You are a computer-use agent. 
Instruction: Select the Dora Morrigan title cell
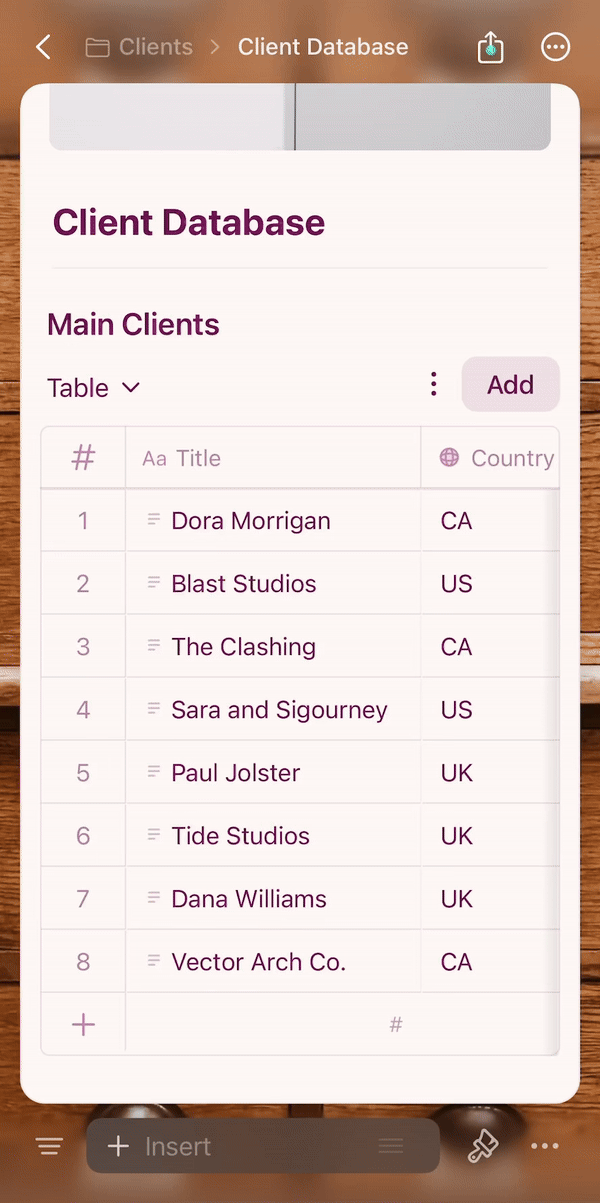(x=252, y=520)
